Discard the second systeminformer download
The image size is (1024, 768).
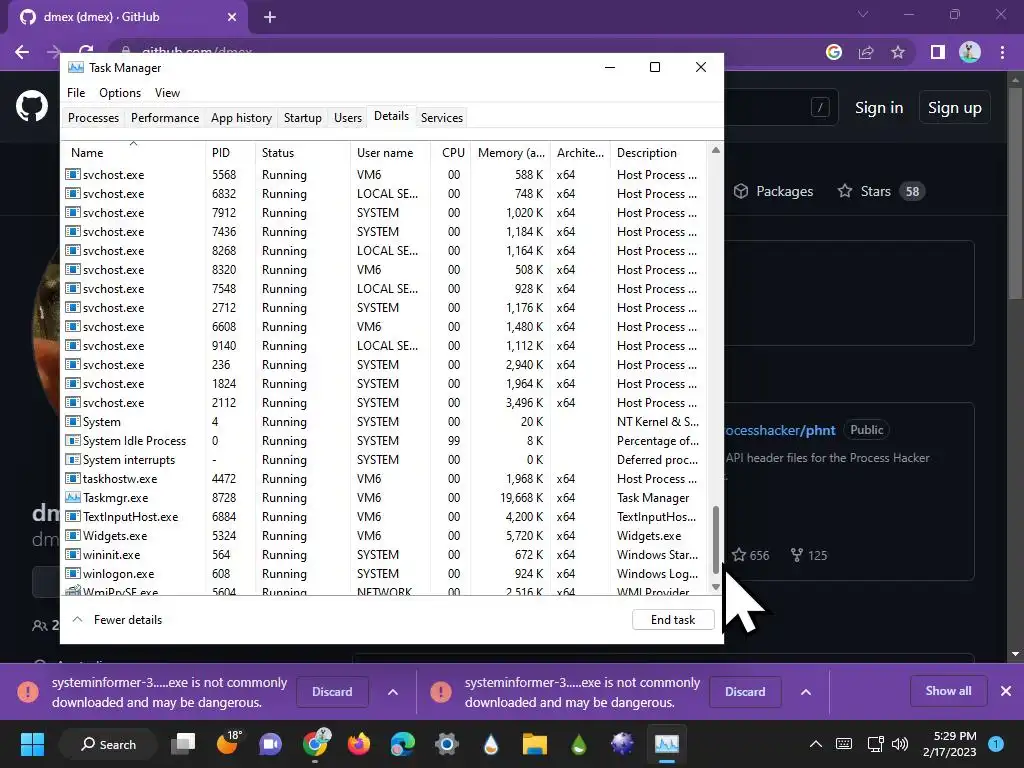744,692
